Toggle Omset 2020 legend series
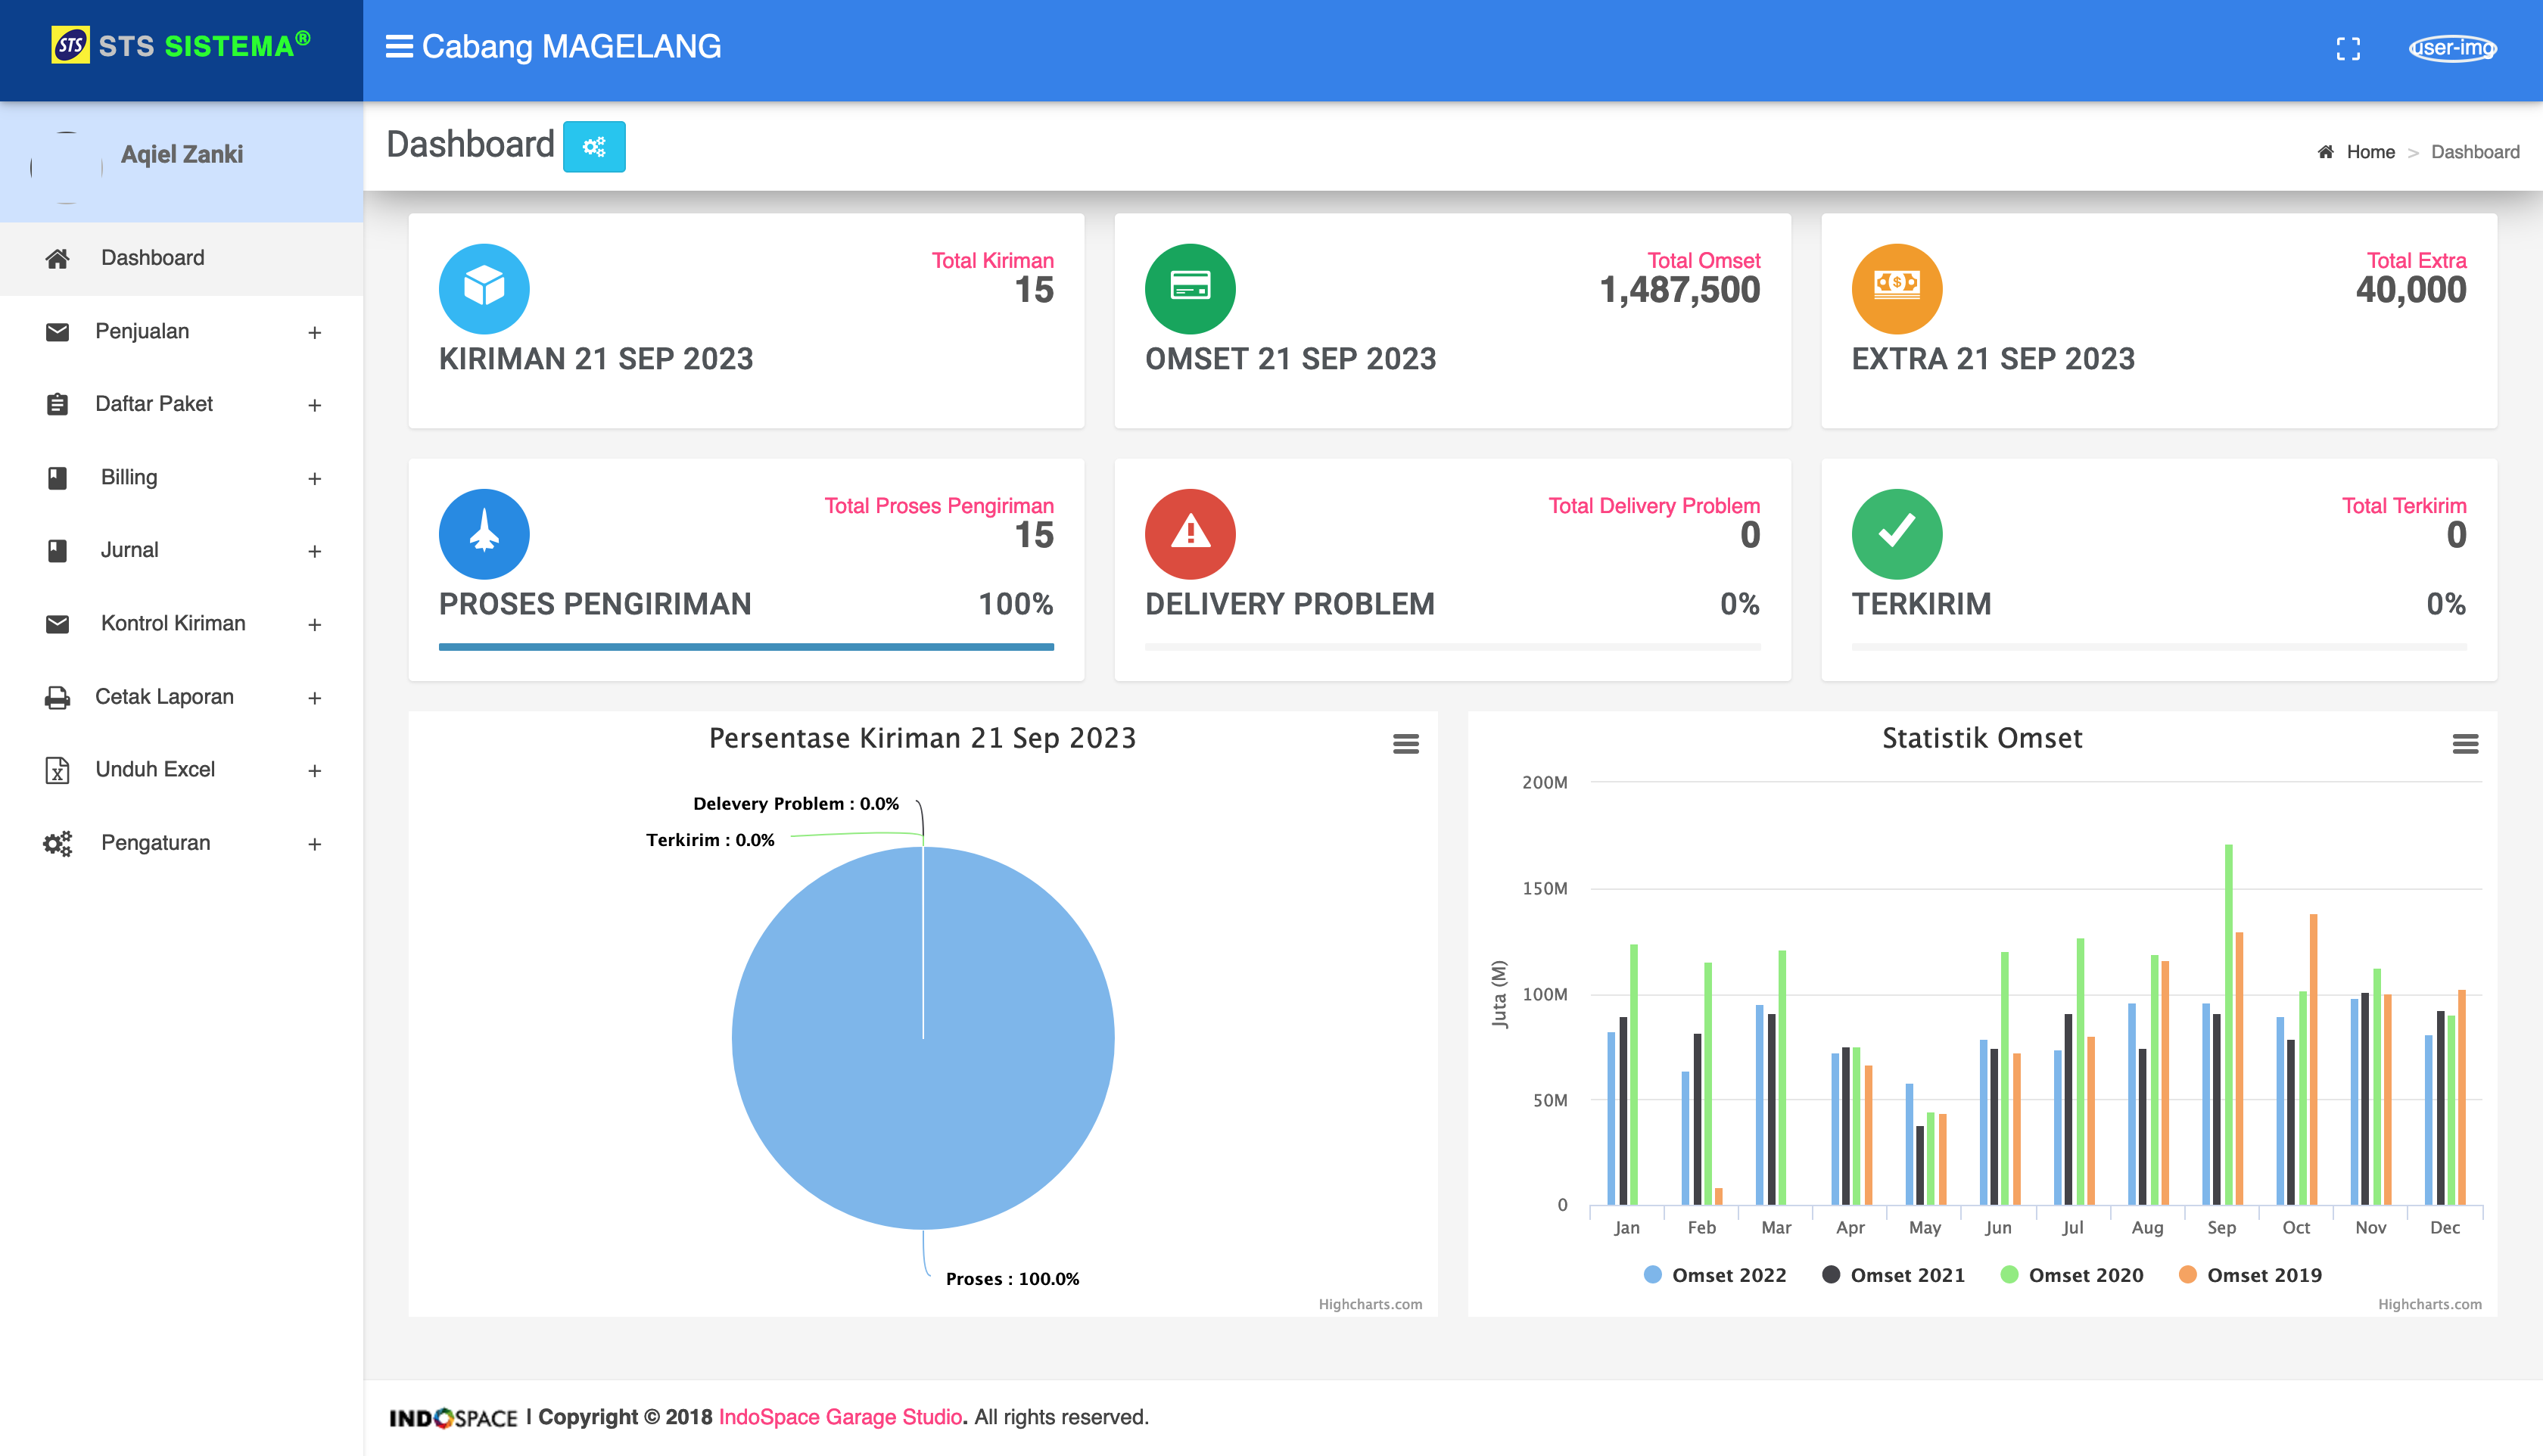This screenshot has width=2543, height=1456. click(2071, 1275)
